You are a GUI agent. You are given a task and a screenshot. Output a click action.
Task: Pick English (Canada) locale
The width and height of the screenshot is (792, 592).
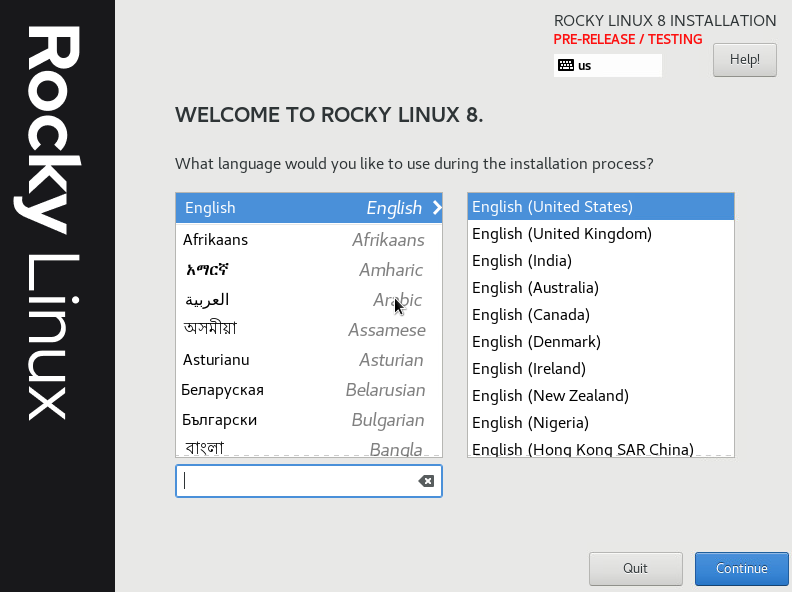click(601, 315)
